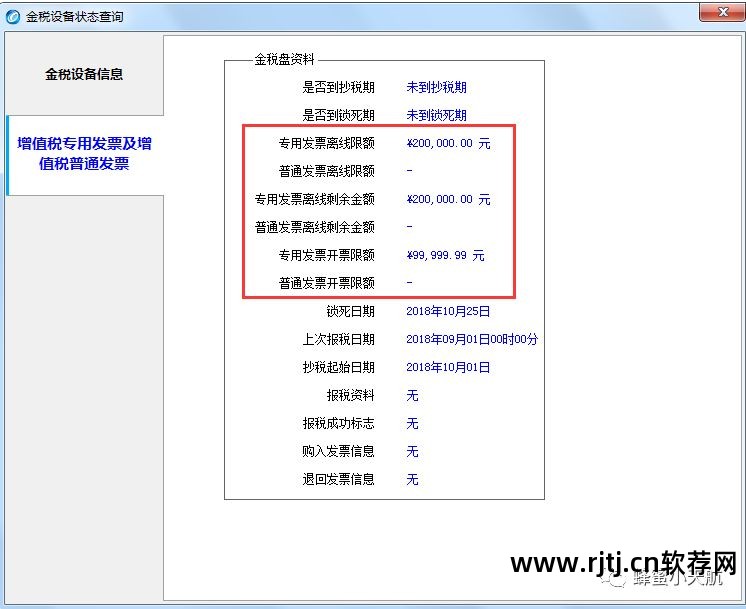Click the 无 value beside 退回发票信息
This screenshot has height=609, width=746.
coord(412,479)
